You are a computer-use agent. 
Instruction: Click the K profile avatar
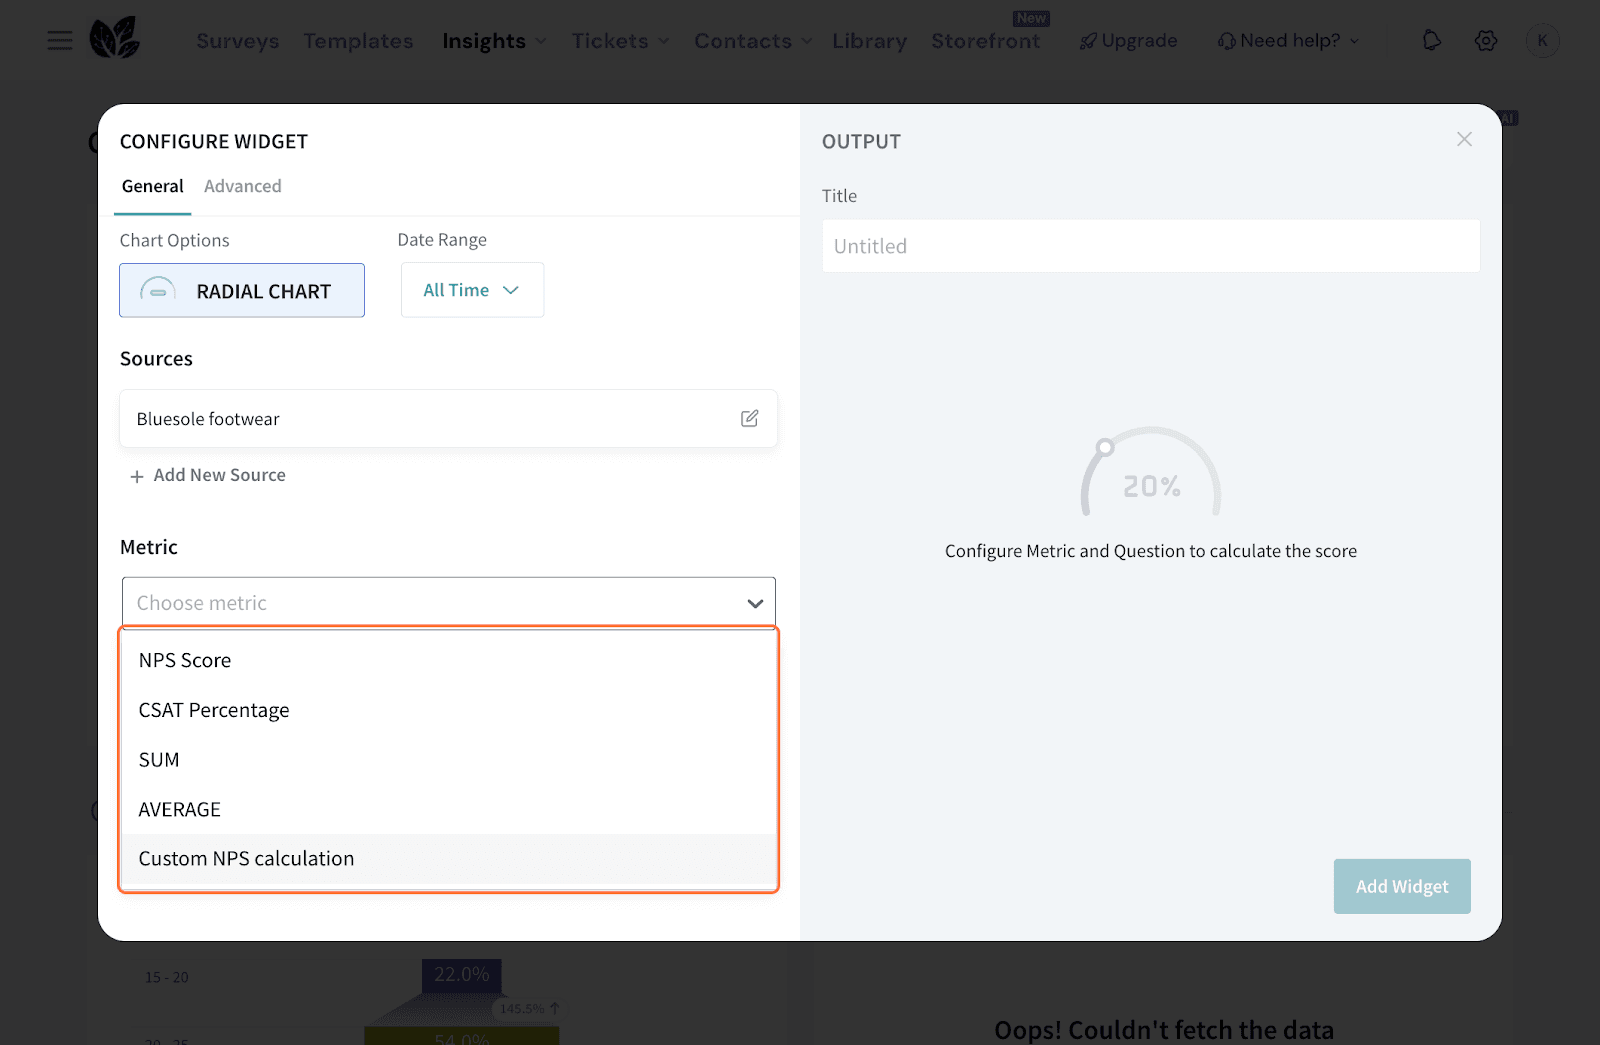click(1543, 40)
